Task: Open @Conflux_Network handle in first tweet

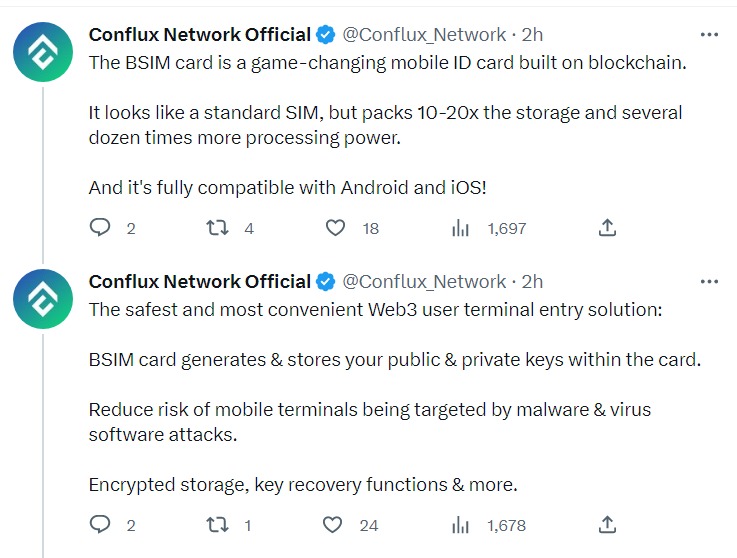Action: tap(424, 35)
